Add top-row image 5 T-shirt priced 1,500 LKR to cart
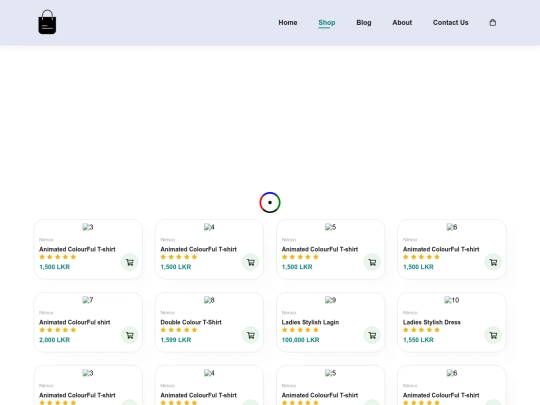 click(x=372, y=262)
